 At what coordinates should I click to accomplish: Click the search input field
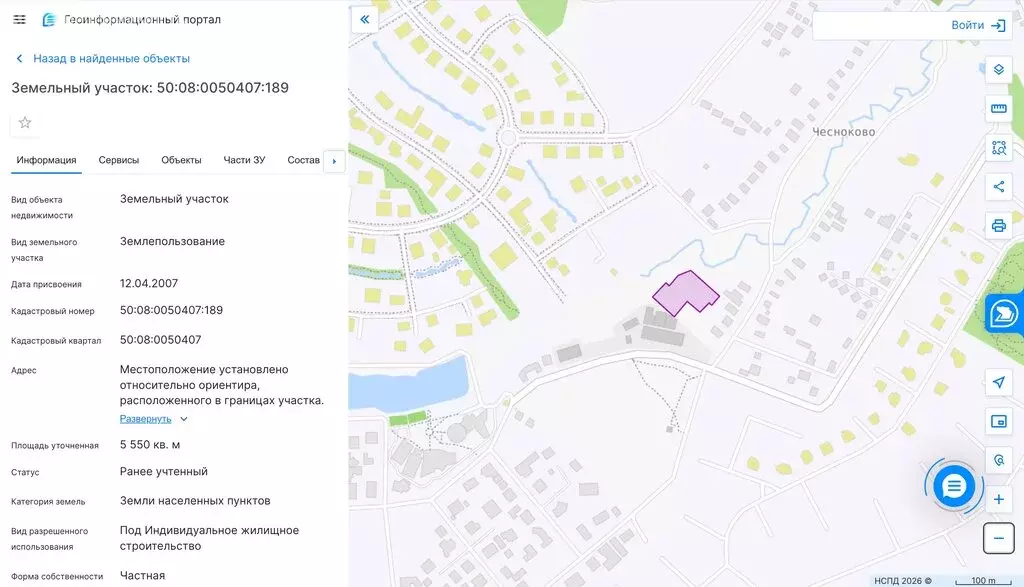coord(878,25)
